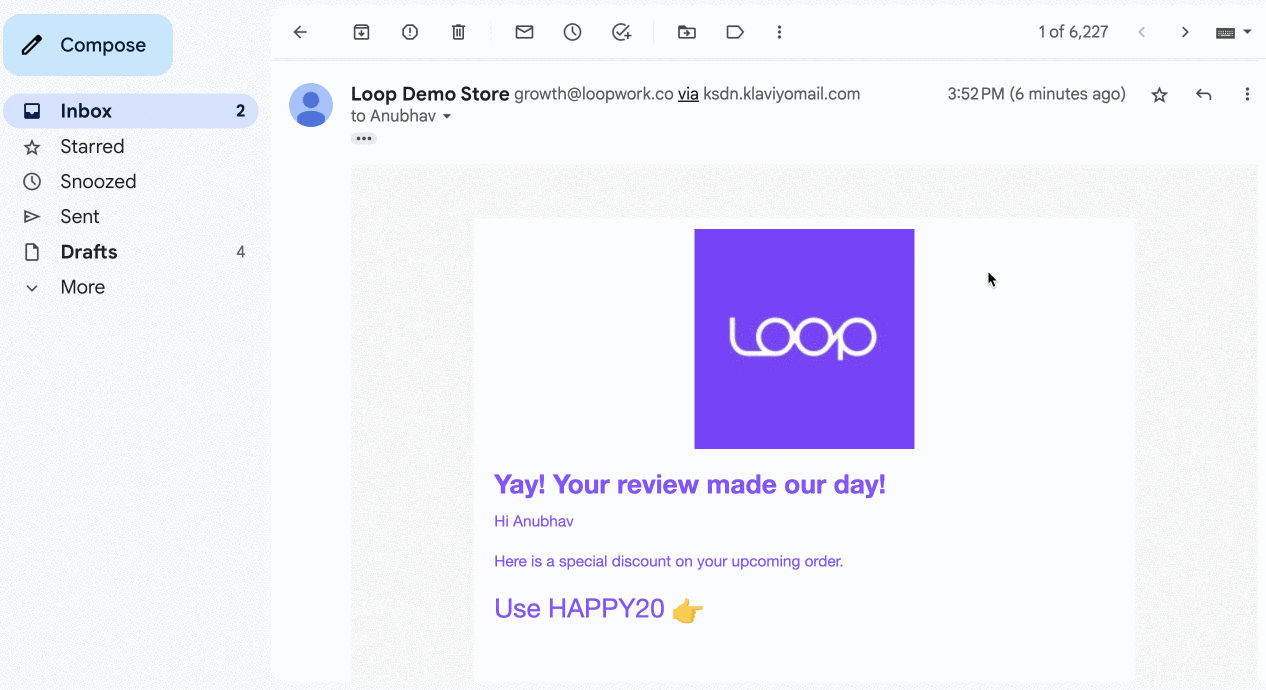Report email as spam
Screen dimensions: 1266x690
[410, 32]
